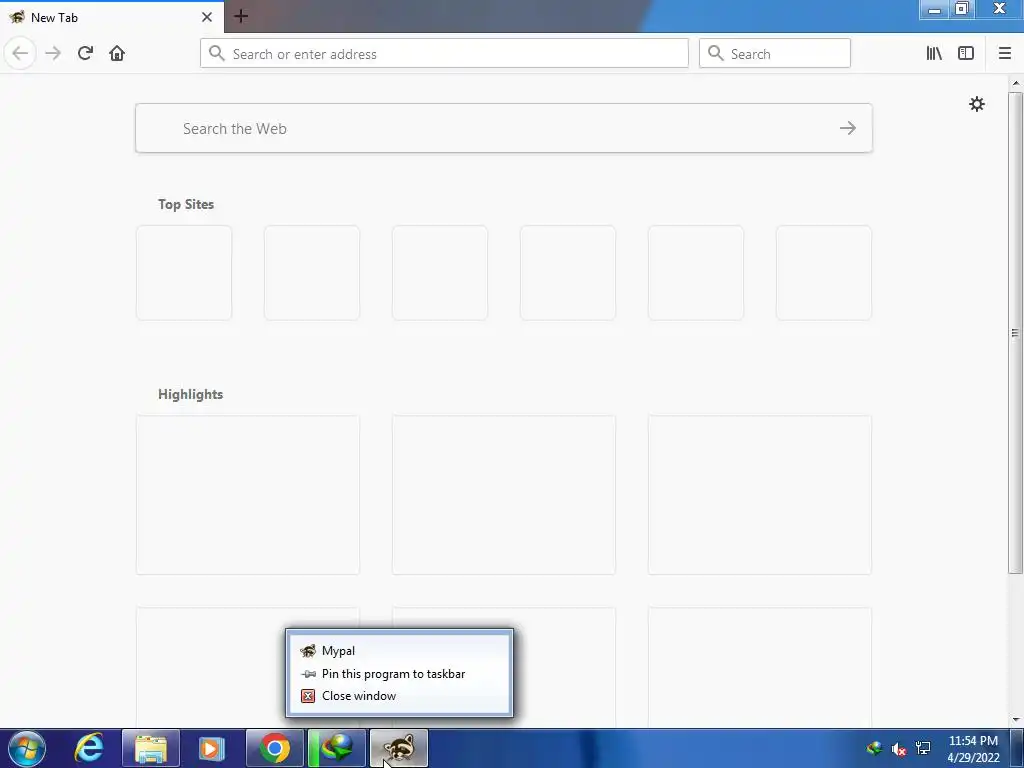Choose Mypal in the jump list

click(399, 650)
